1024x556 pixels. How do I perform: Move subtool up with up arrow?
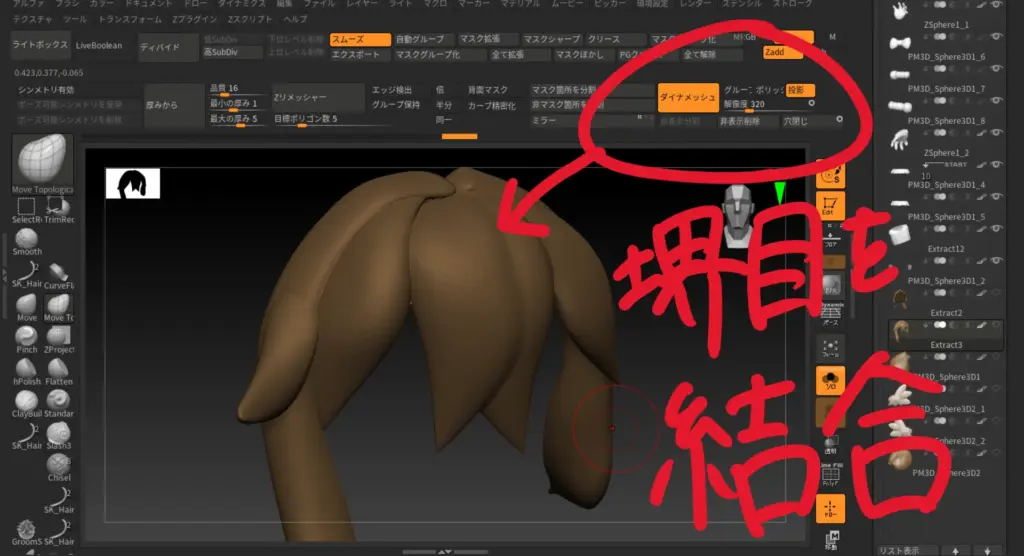point(955,551)
